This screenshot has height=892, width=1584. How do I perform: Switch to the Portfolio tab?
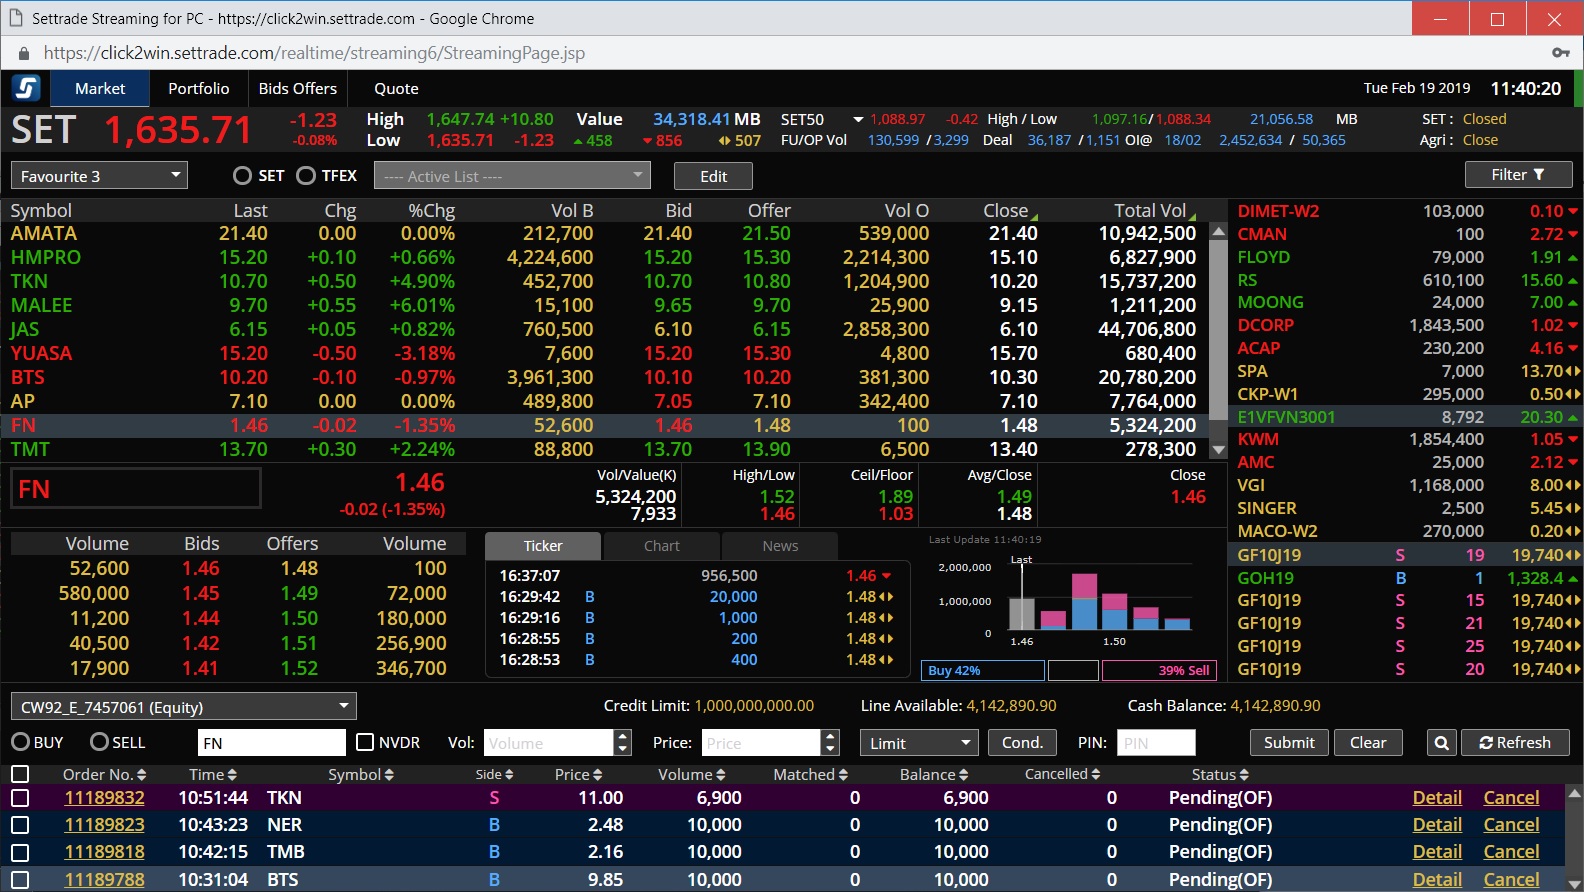198,89
